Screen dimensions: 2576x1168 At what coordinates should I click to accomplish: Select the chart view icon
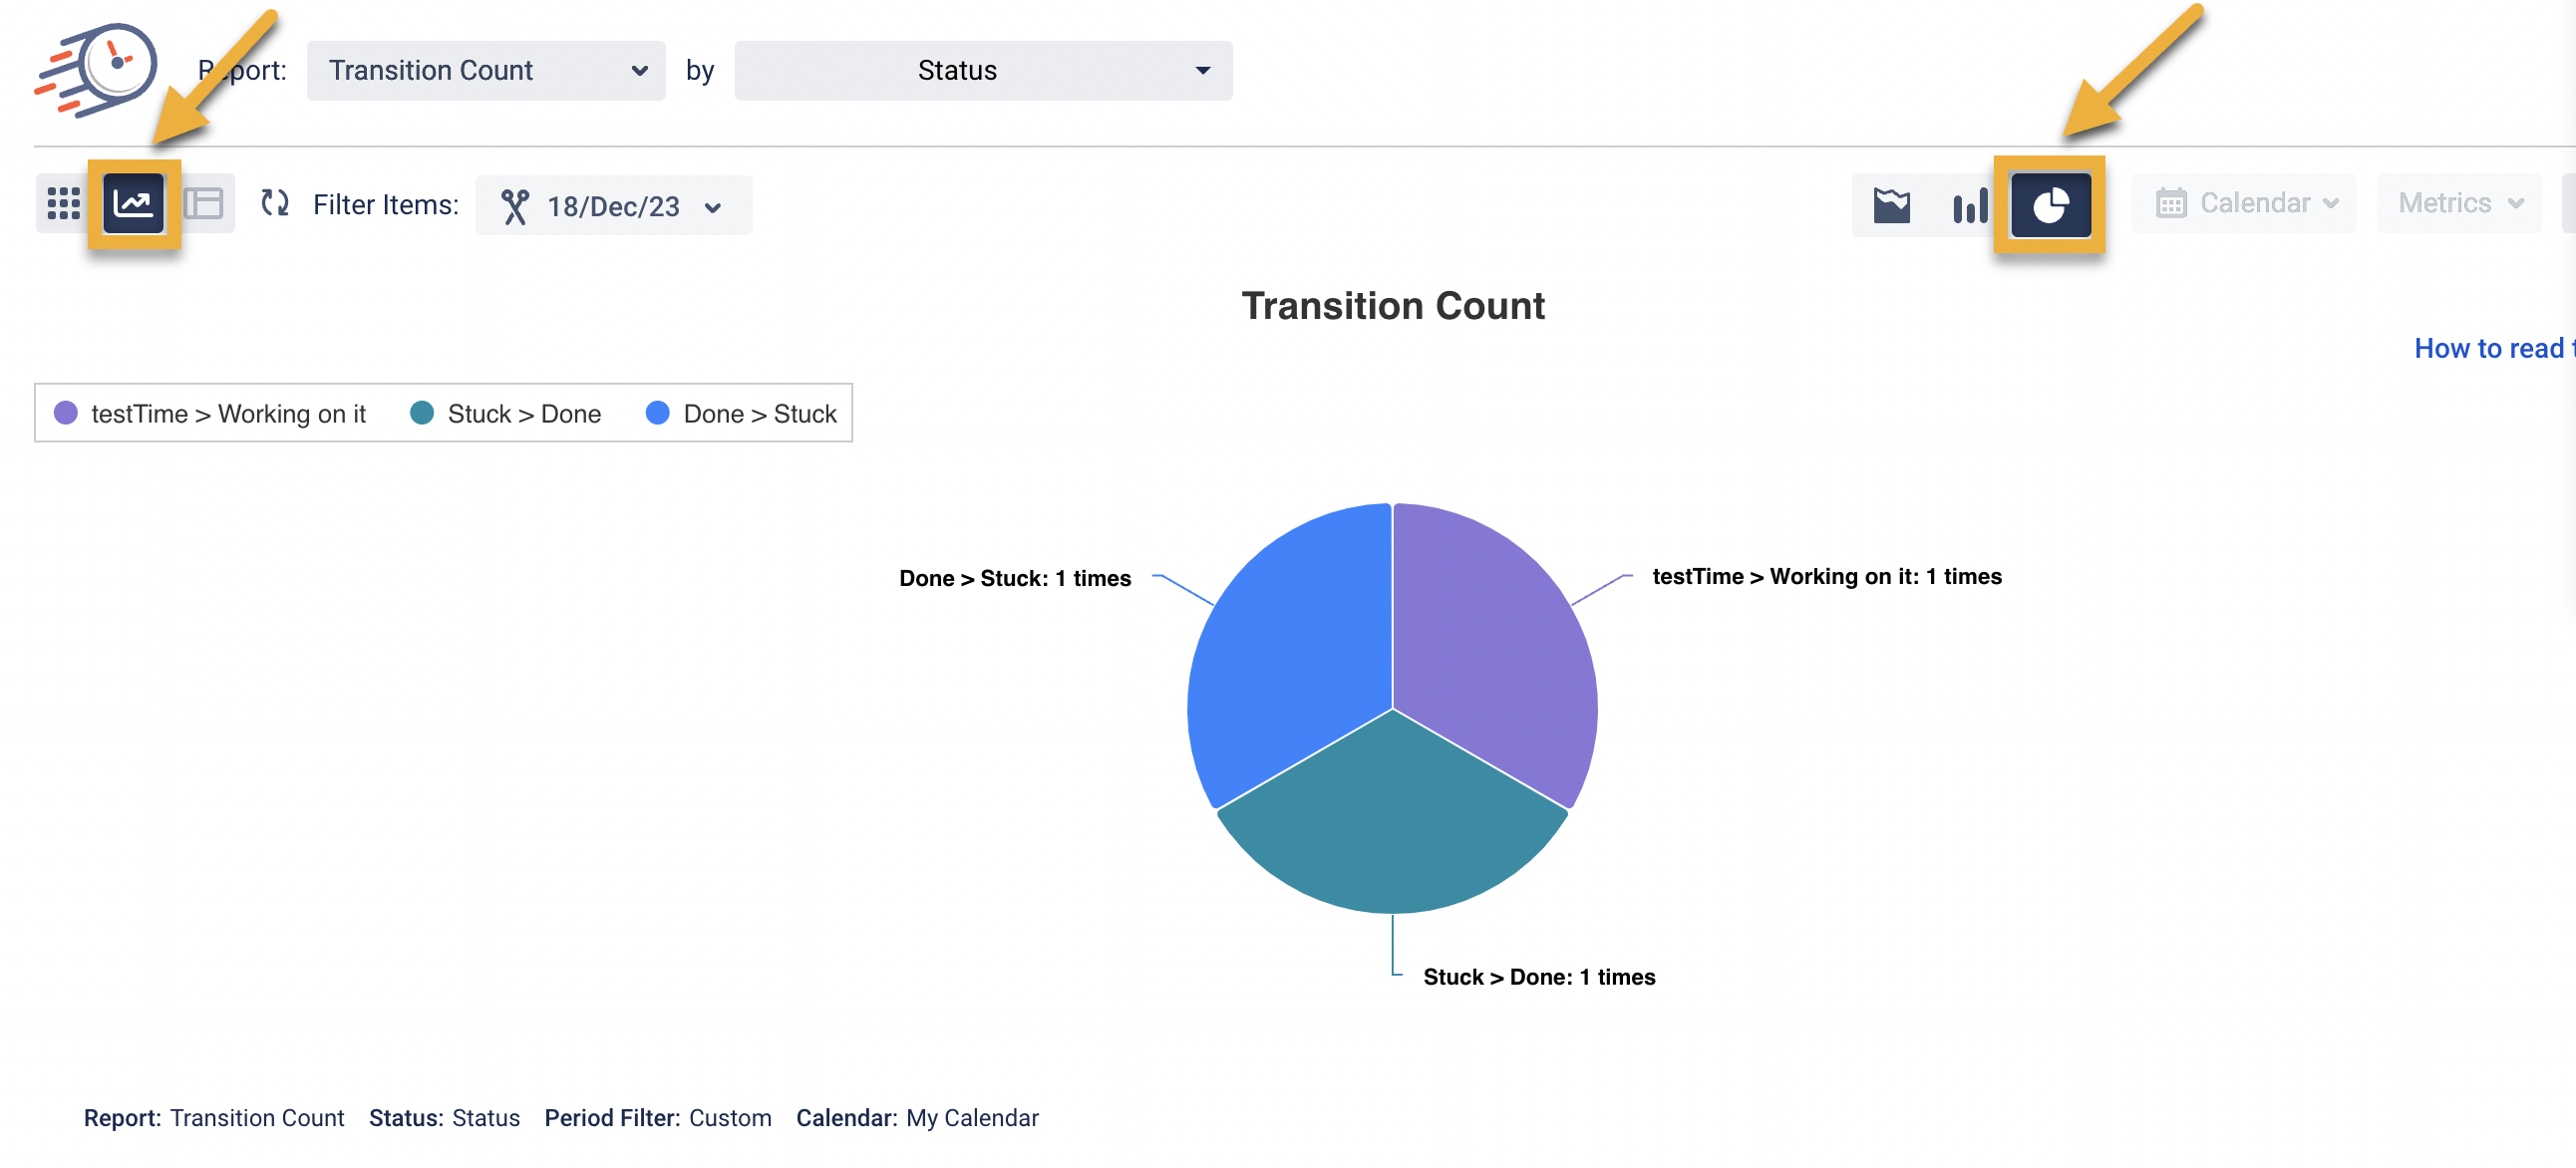point(133,204)
